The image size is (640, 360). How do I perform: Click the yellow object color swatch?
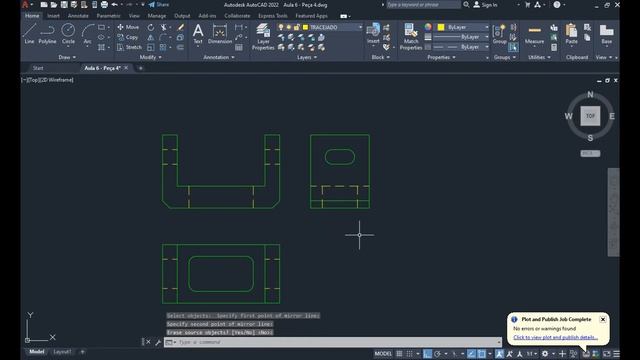click(x=441, y=27)
